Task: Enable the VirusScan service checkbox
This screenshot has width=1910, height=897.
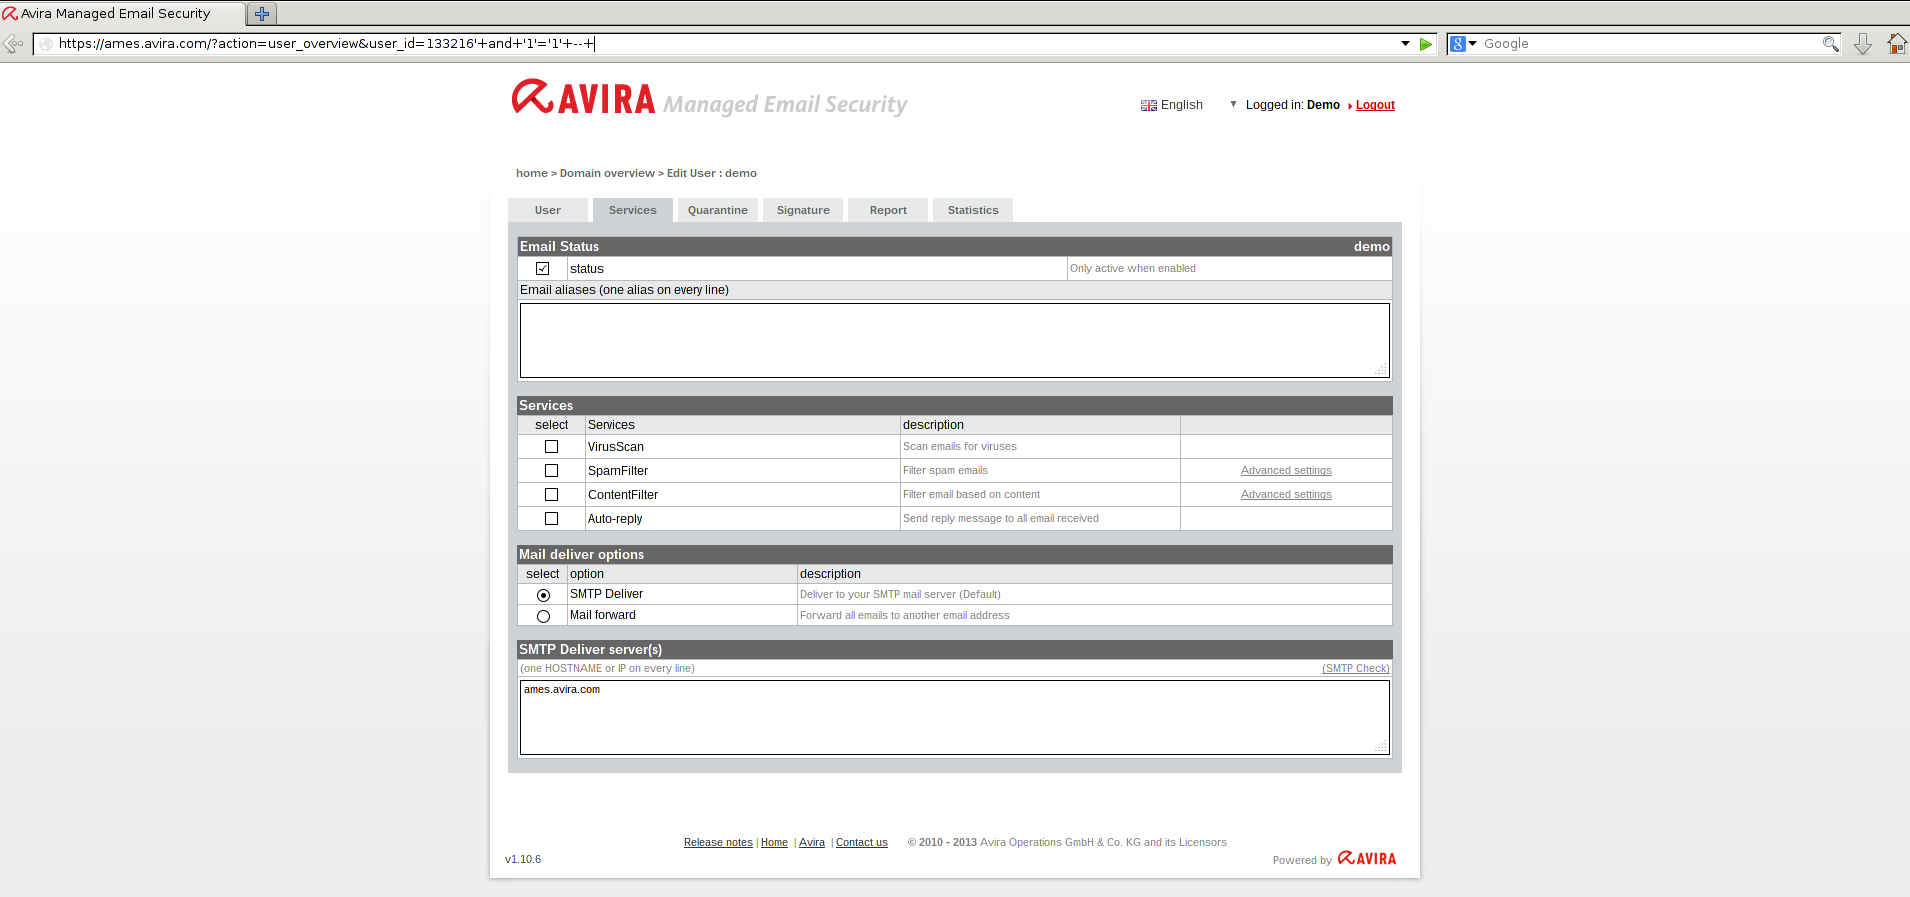Action: click(551, 447)
